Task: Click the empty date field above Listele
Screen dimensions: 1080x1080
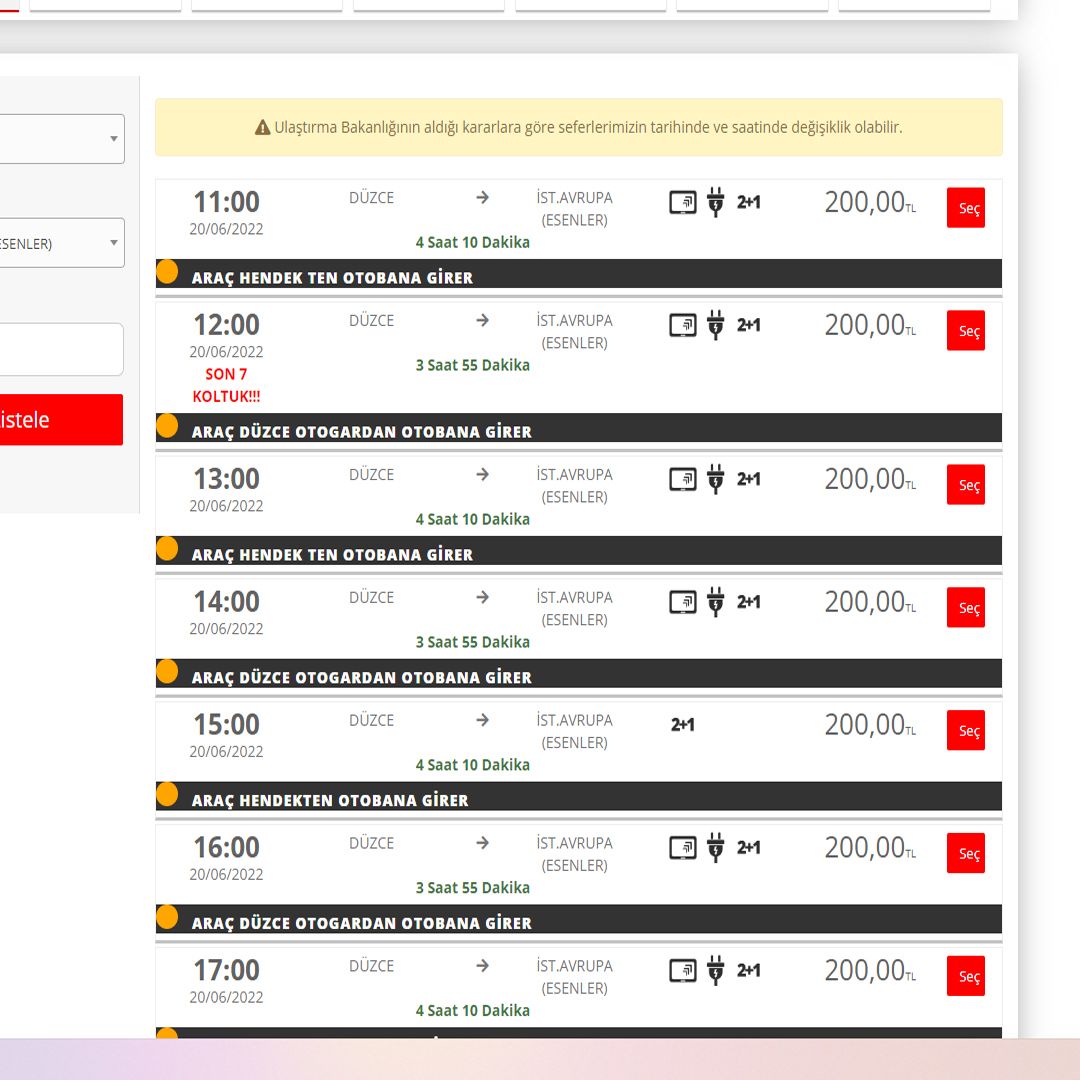Action: point(62,349)
